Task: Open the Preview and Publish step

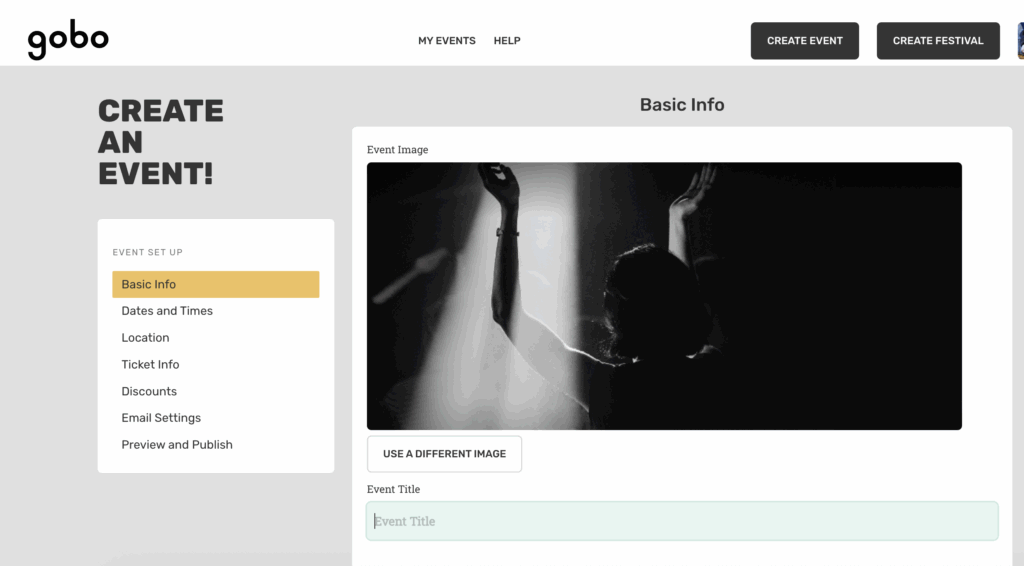Action: pyautogui.click(x=177, y=445)
